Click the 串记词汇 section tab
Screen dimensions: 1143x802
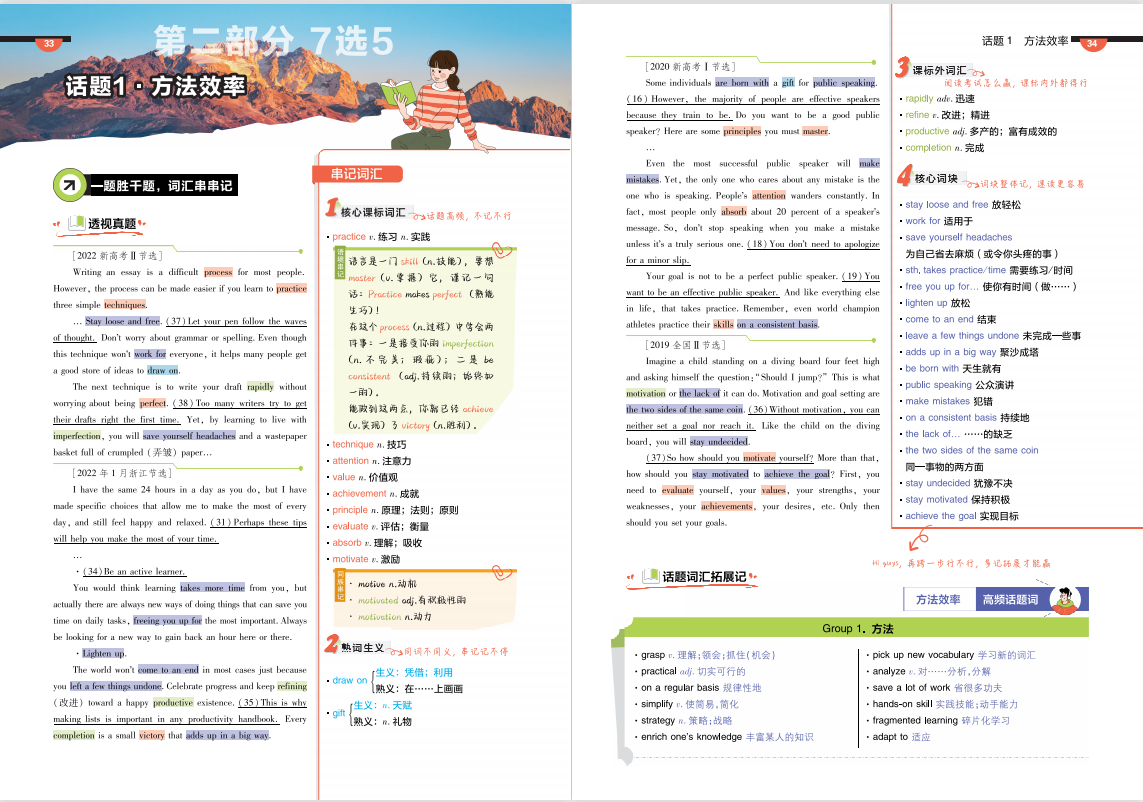pyautogui.click(x=356, y=174)
